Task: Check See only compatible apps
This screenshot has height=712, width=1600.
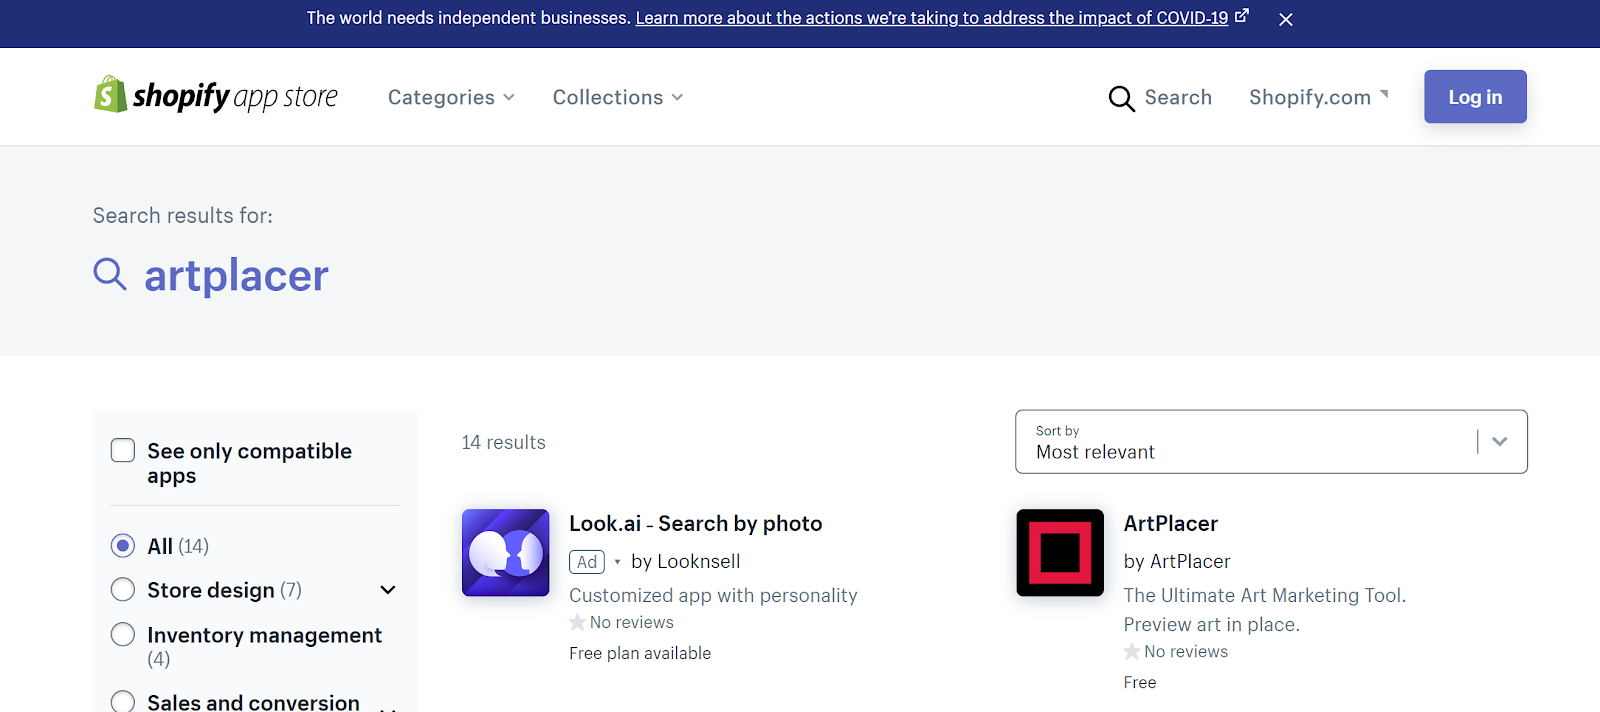Action: [x=123, y=450]
